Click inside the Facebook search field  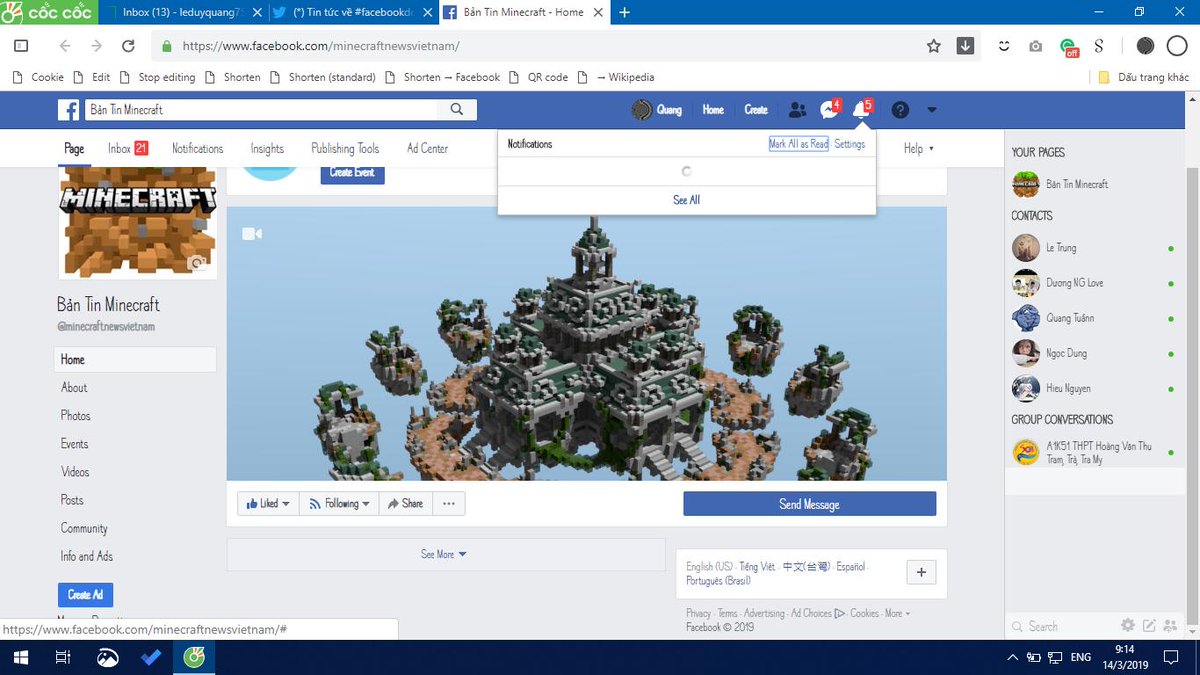(x=262, y=109)
